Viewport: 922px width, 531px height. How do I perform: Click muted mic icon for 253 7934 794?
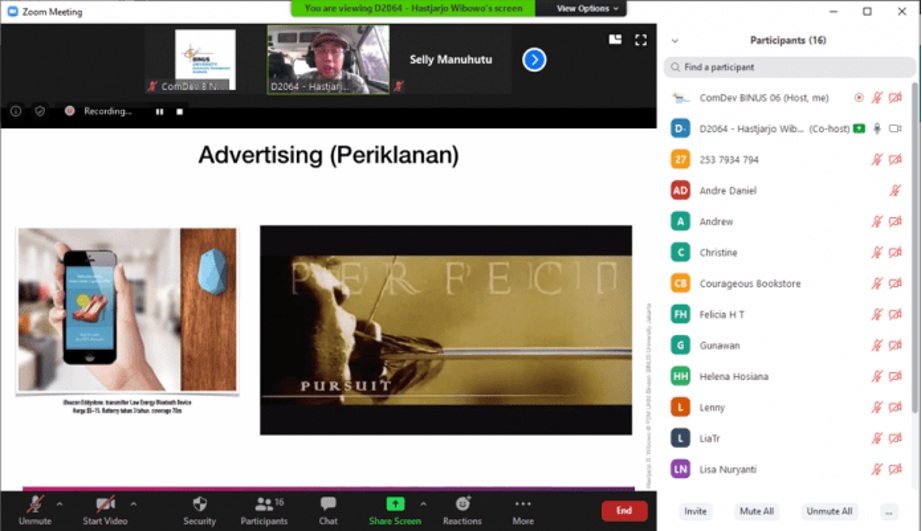(877, 160)
